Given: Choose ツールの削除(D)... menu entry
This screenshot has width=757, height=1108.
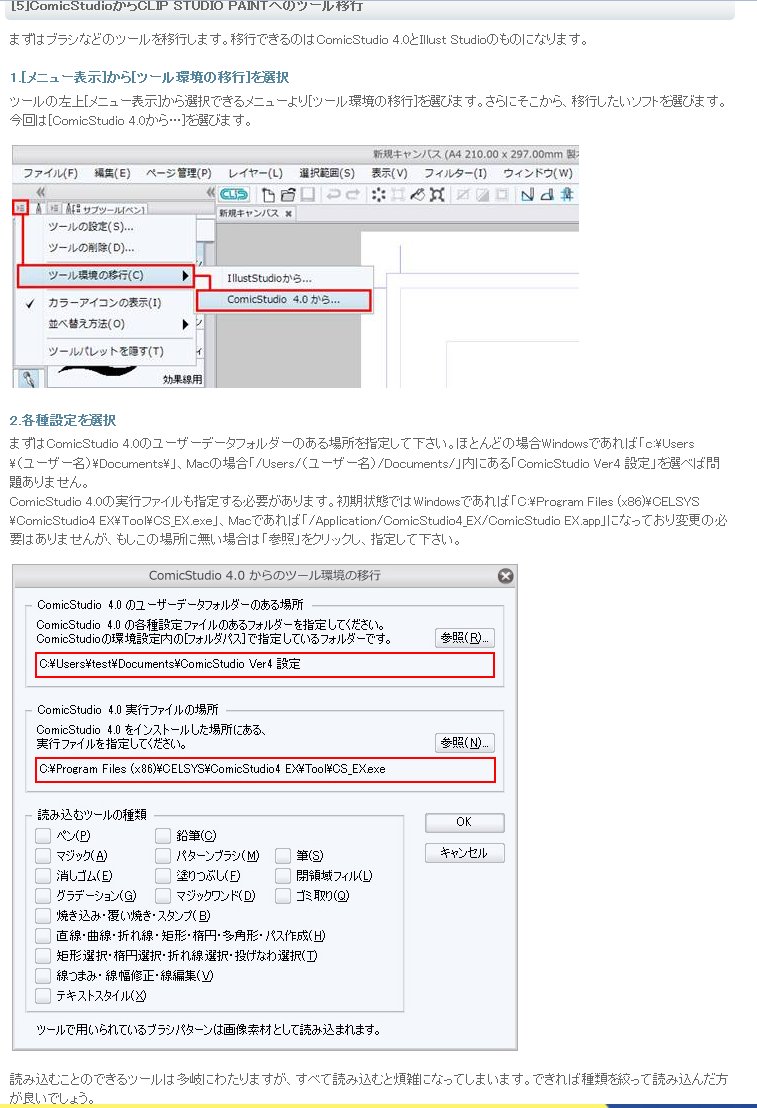Looking at the screenshot, I should (x=105, y=248).
